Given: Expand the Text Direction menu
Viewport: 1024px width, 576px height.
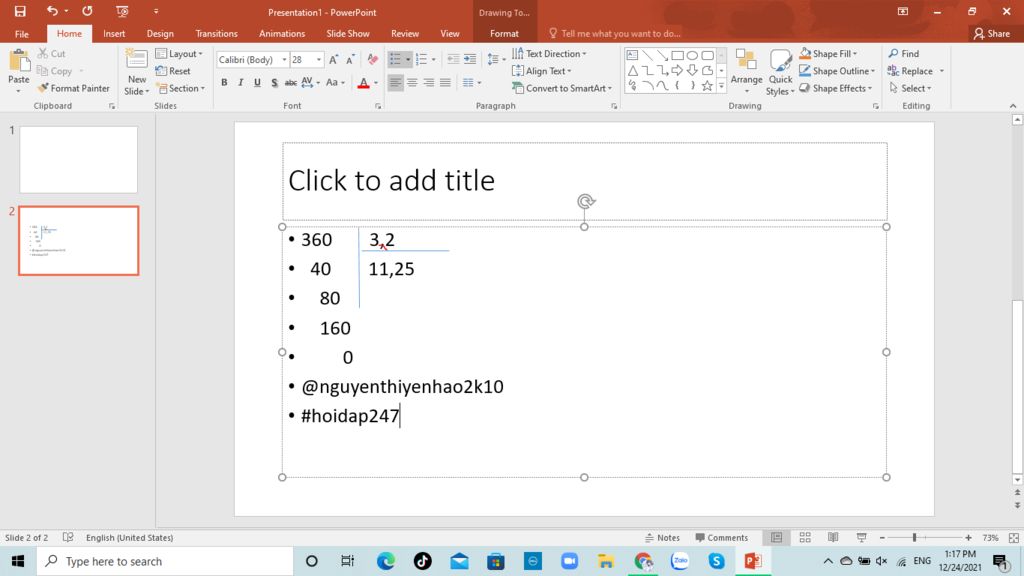Looking at the screenshot, I should (x=549, y=54).
